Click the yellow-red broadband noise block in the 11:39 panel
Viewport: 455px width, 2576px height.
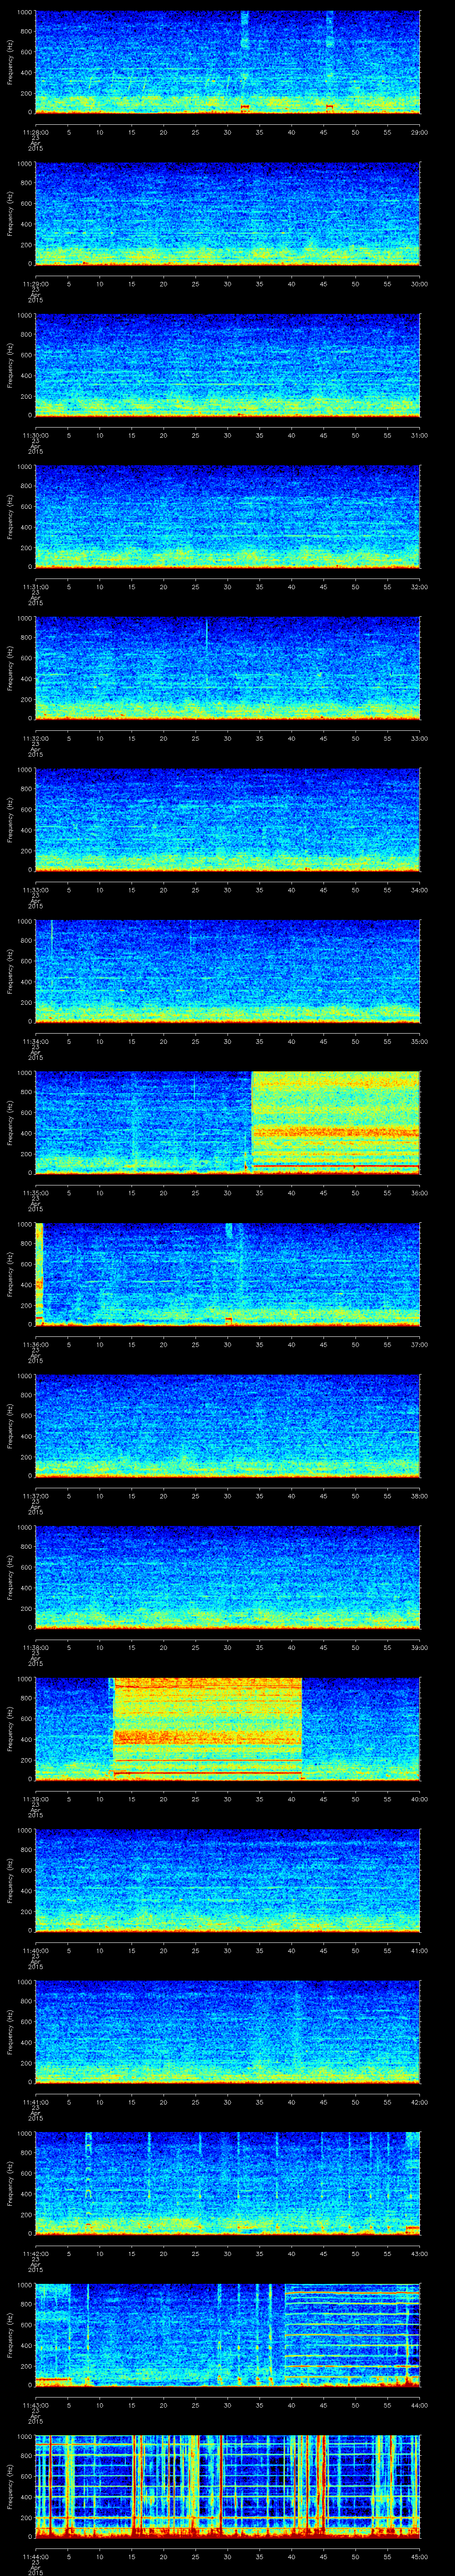point(208,1728)
